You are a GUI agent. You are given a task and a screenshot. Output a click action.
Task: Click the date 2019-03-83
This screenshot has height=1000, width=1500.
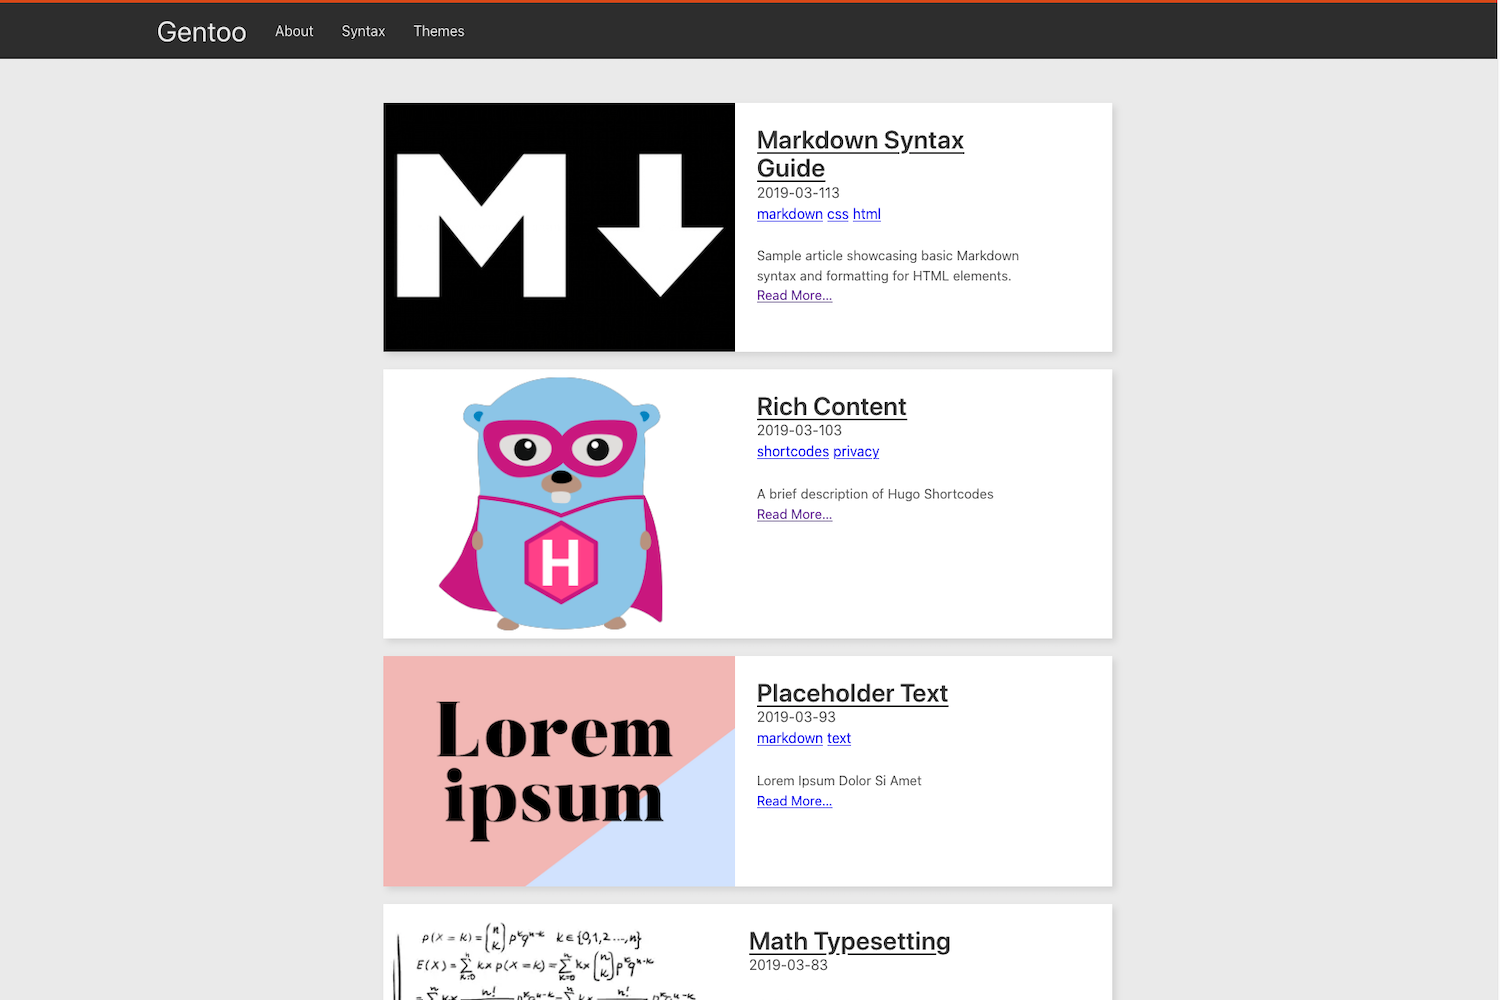[x=788, y=965]
